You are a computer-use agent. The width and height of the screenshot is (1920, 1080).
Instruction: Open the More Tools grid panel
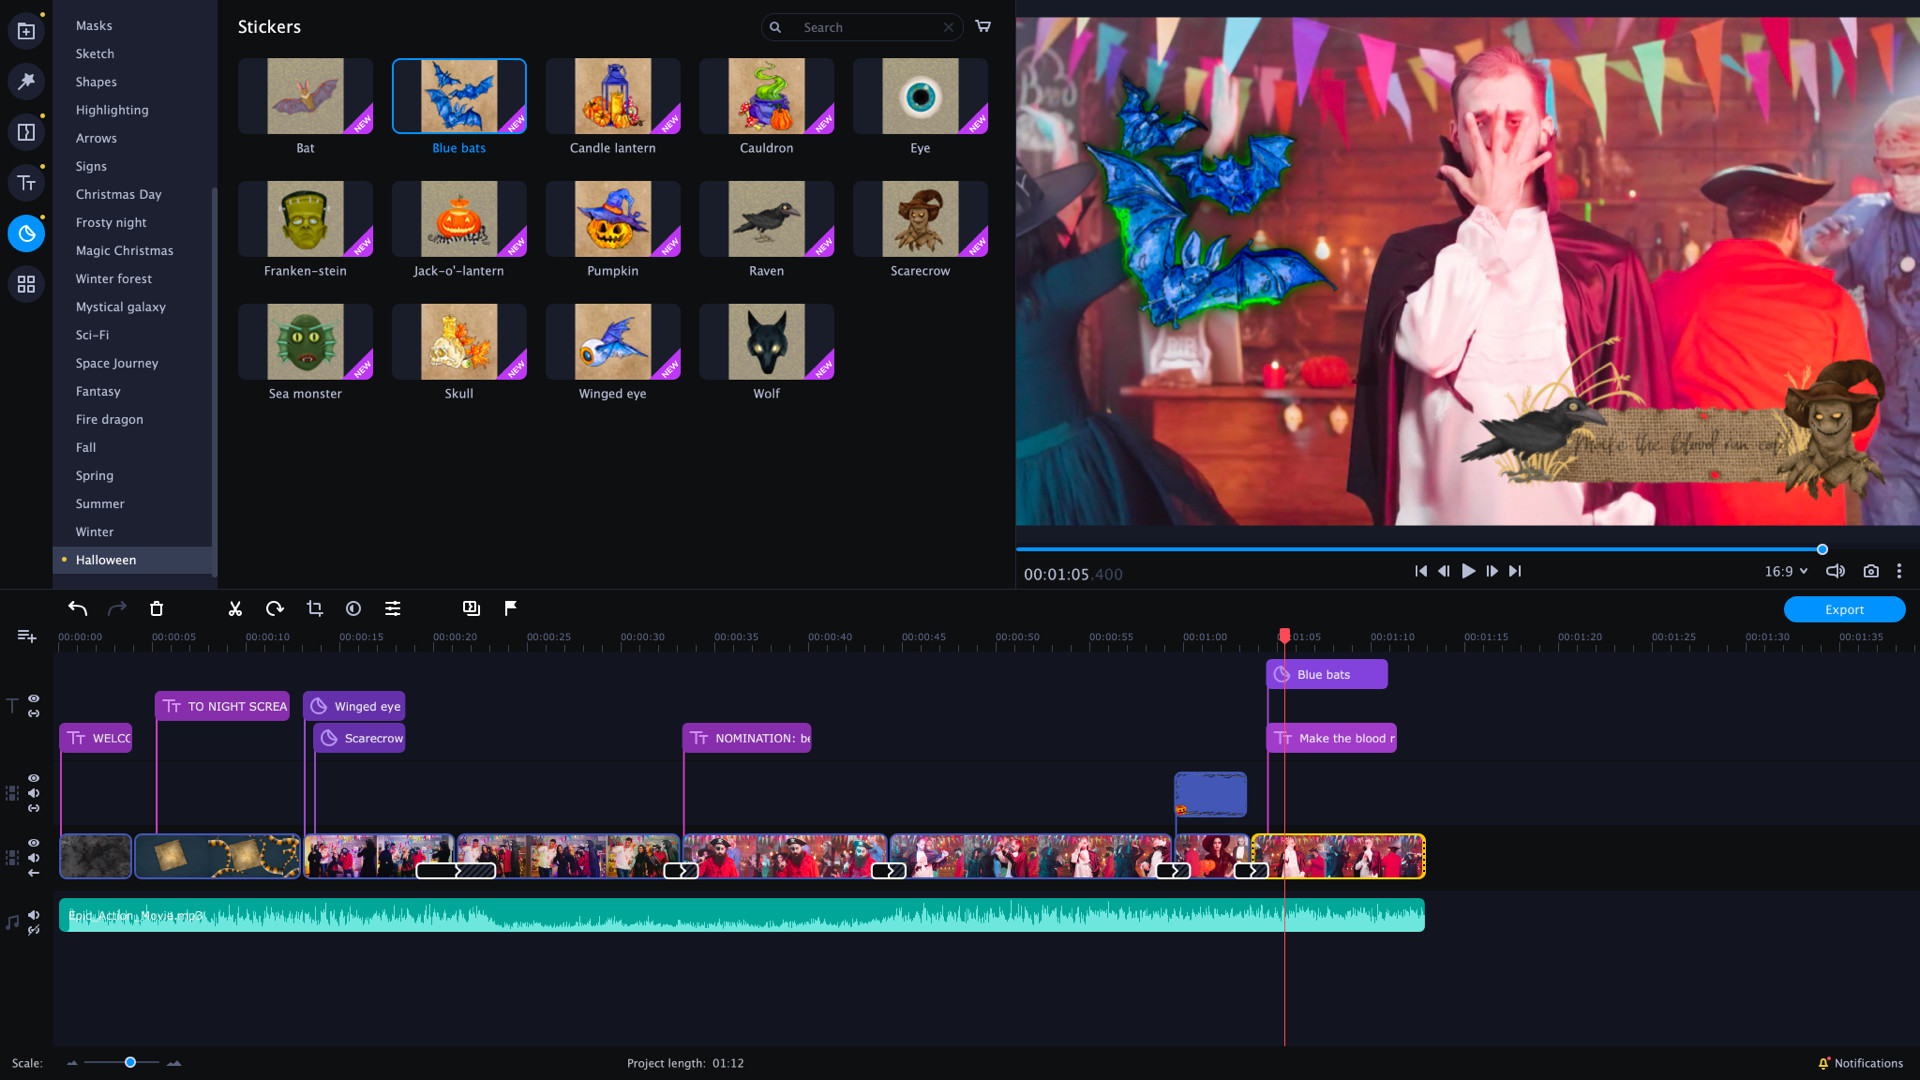pos(26,284)
